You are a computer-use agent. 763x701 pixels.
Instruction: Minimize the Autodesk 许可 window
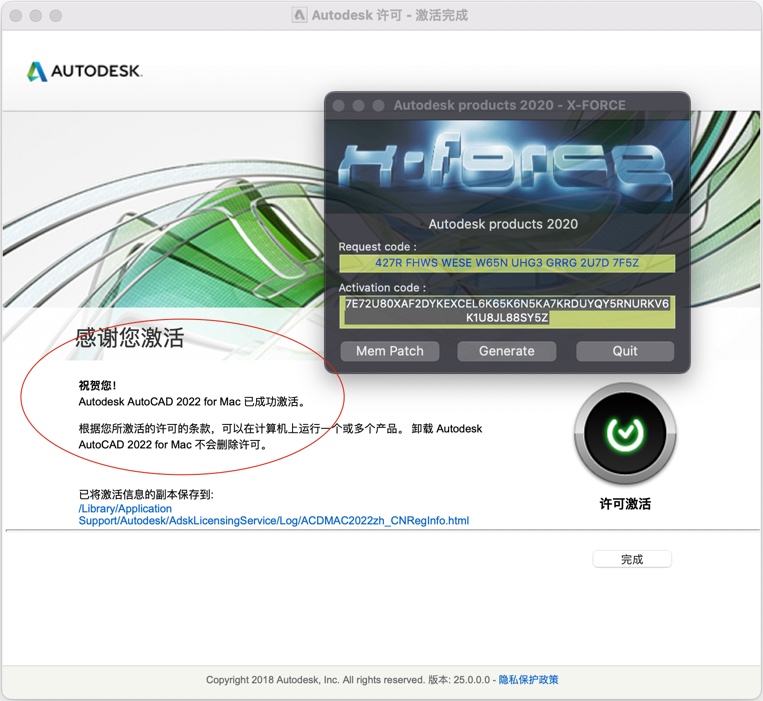click(36, 16)
